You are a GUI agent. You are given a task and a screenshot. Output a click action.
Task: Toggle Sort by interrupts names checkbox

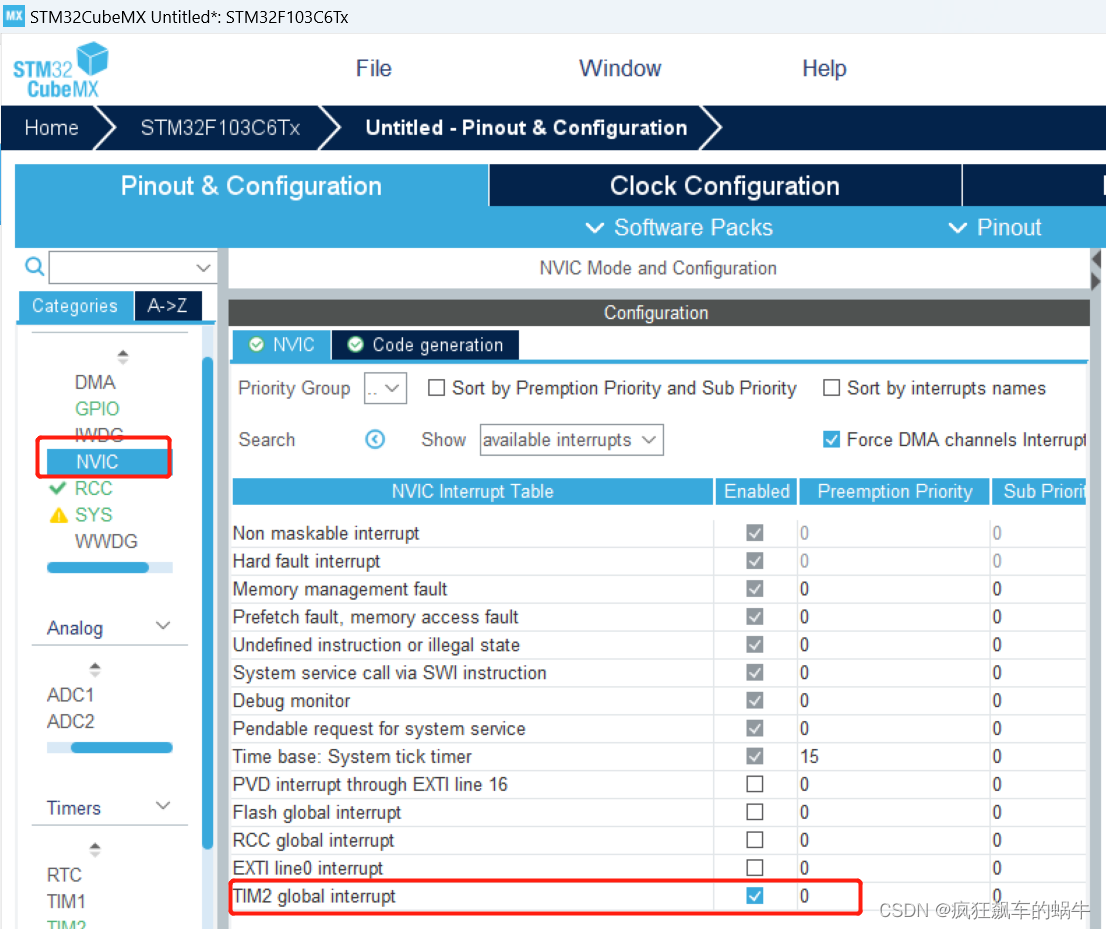pos(832,388)
